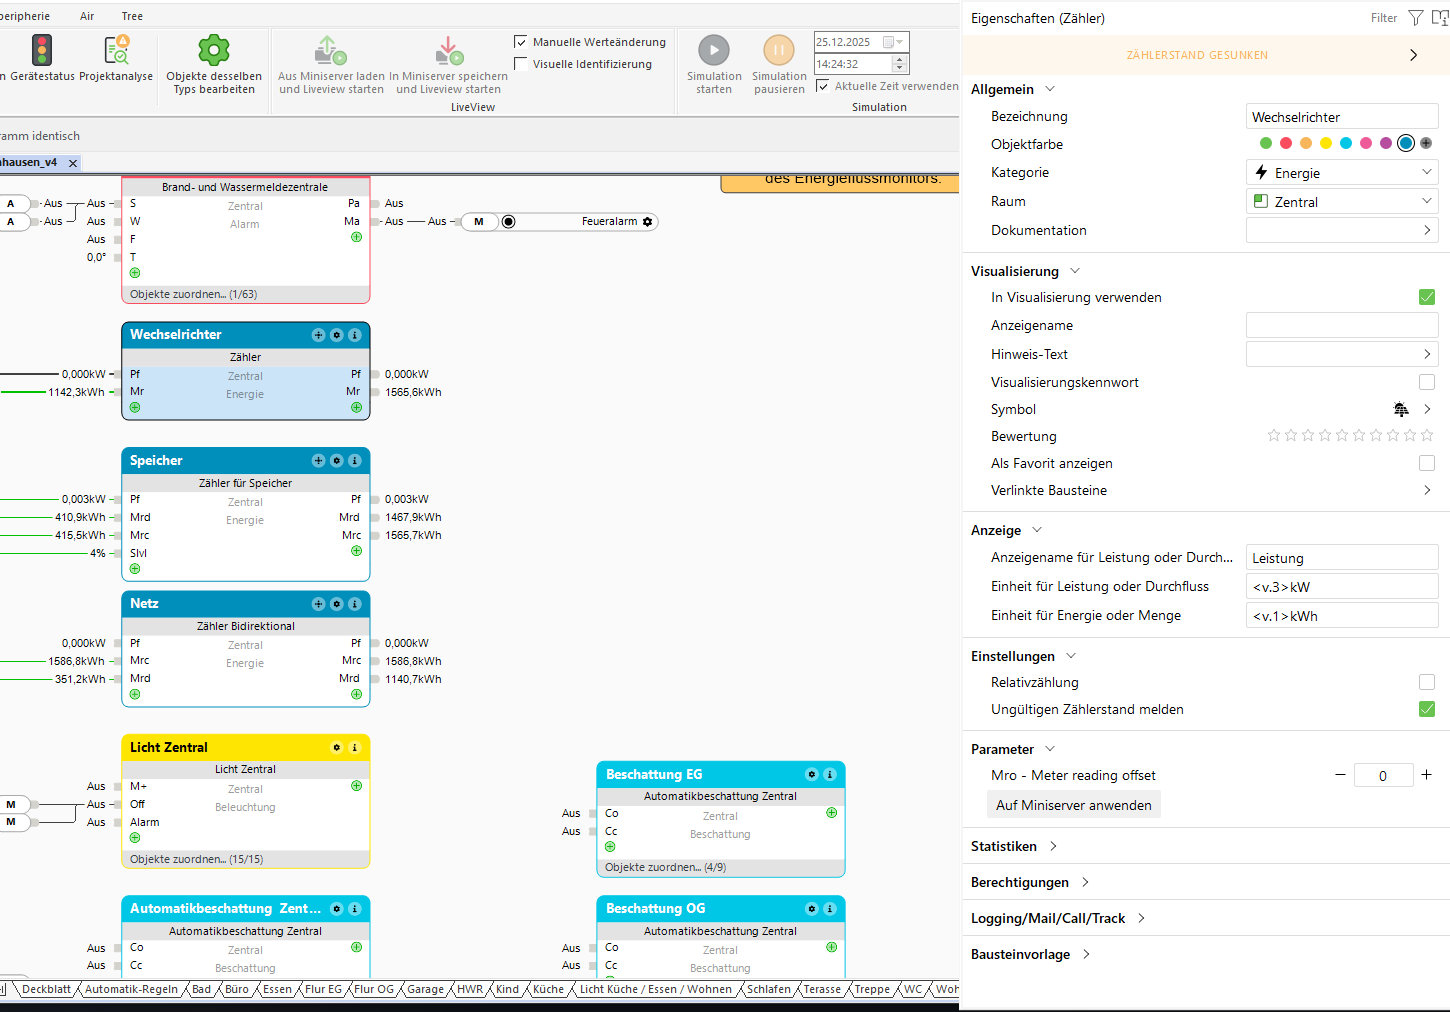Click Auf Miniserver anwenden button

[1073, 805]
